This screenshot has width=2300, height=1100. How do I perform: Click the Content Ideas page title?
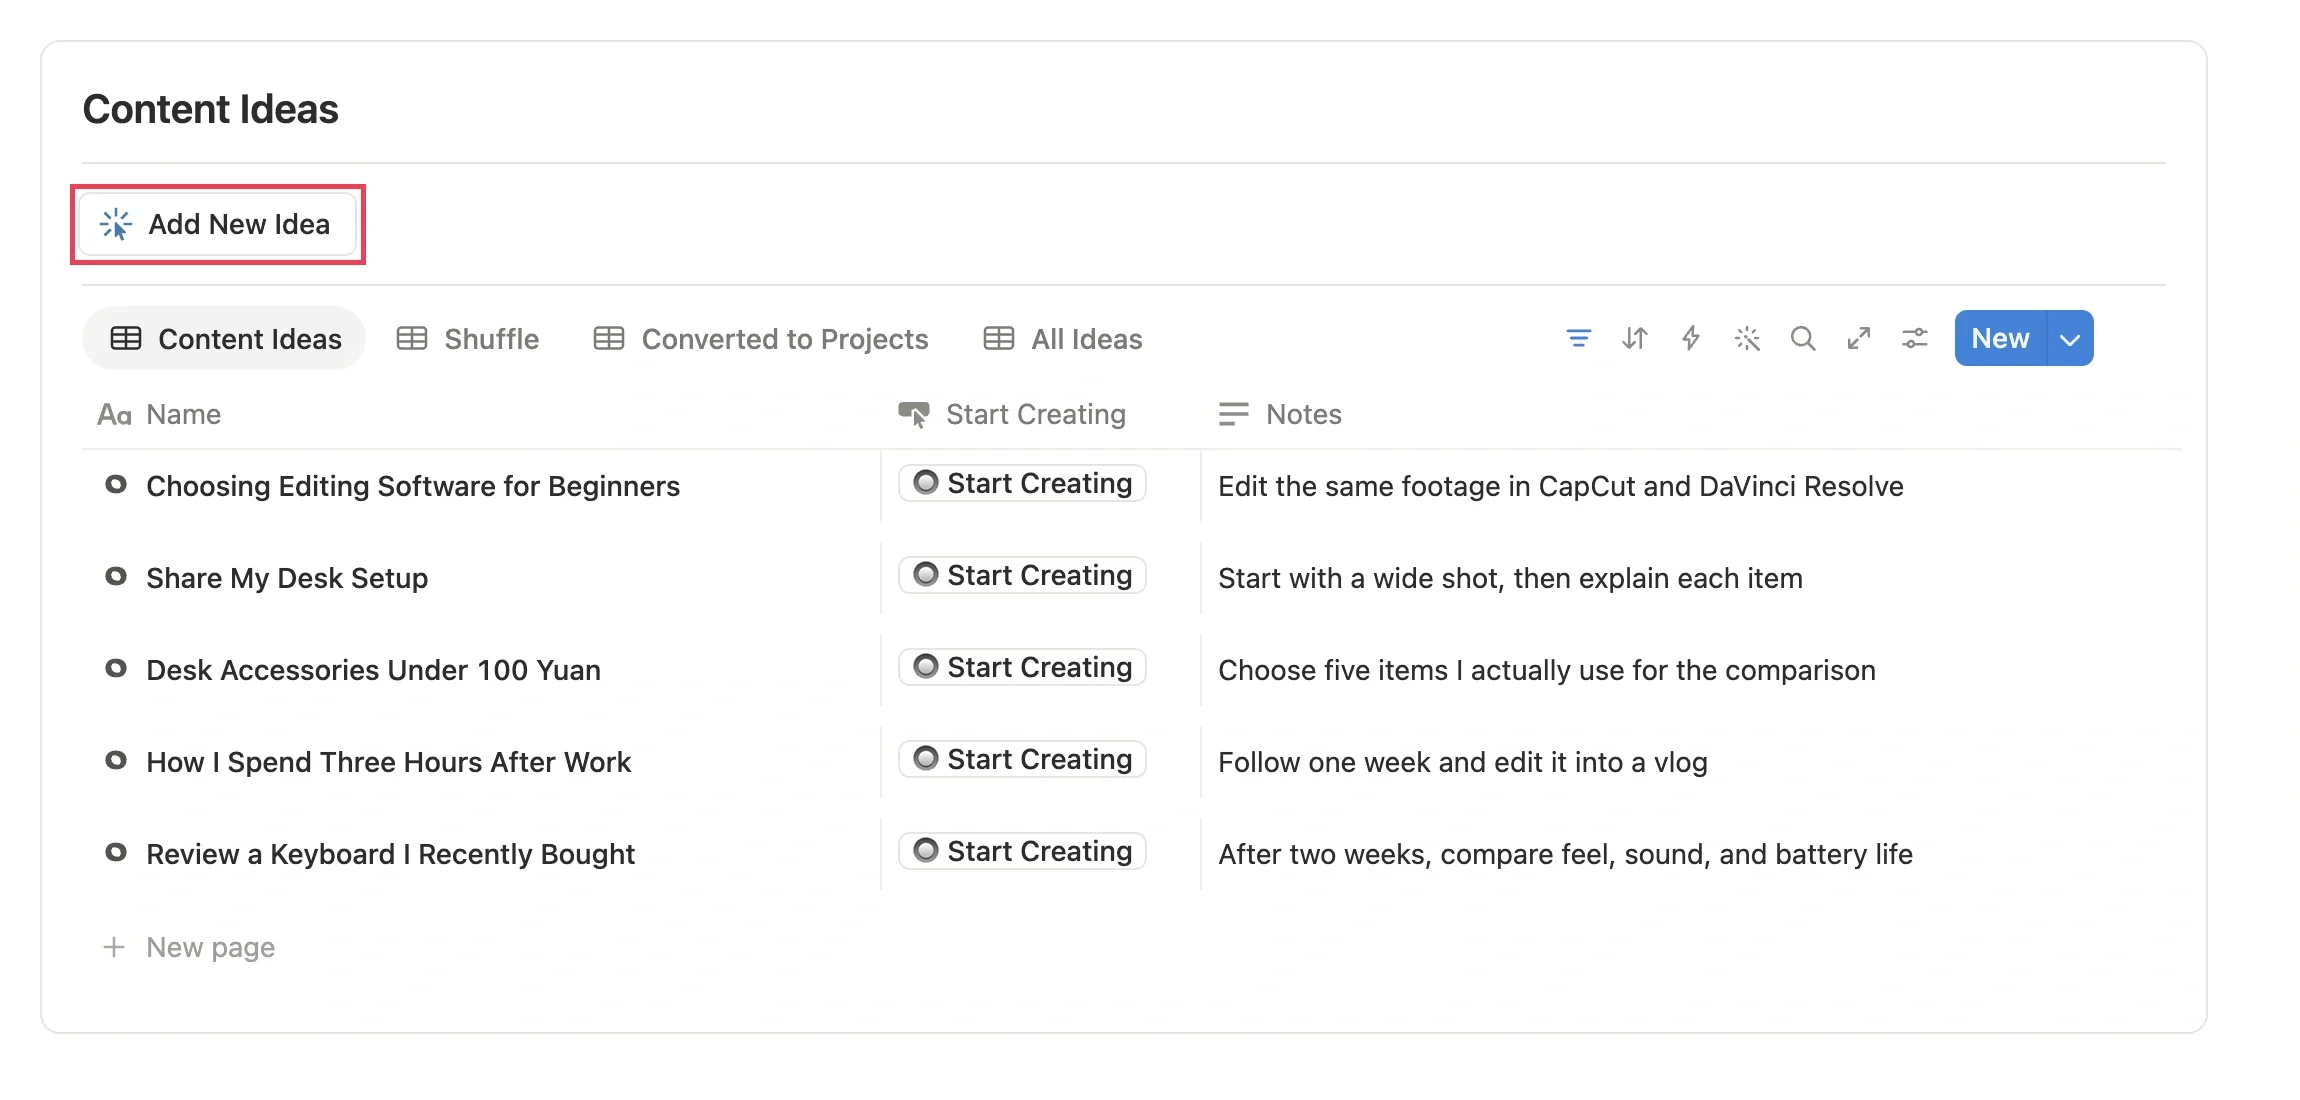click(x=211, y=109)
